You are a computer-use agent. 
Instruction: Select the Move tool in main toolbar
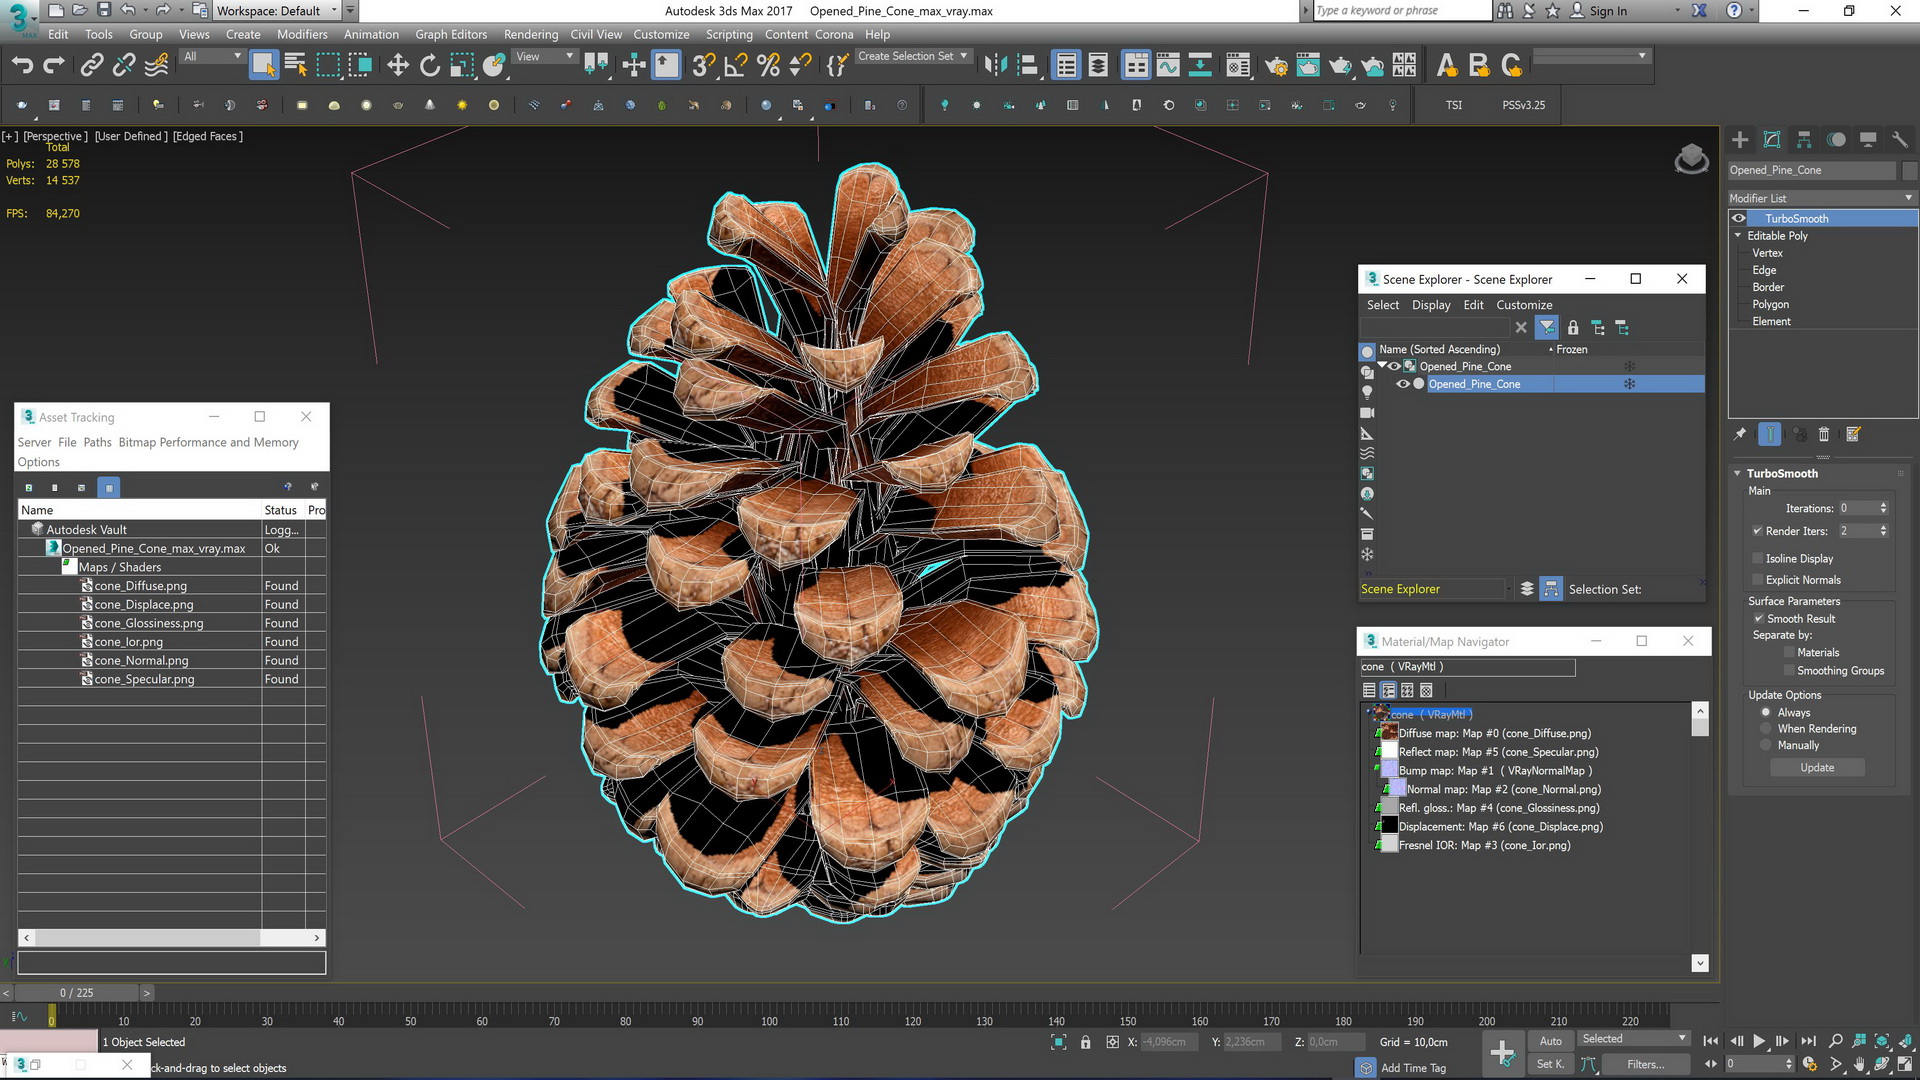[398, 66]
